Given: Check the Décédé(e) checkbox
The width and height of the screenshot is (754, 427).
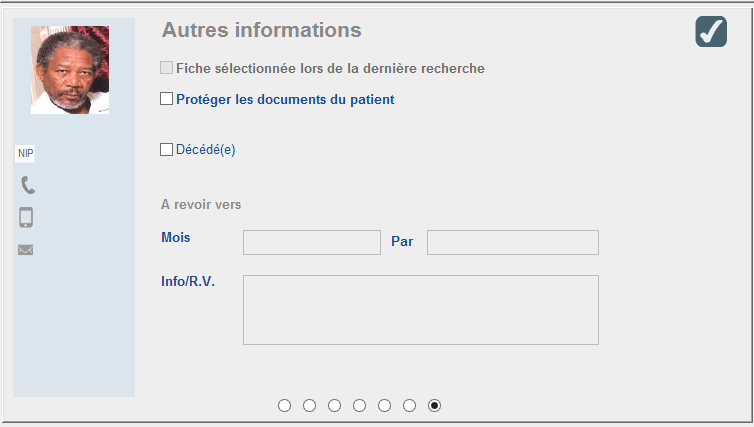Looking at the screenshot, I should click(x=167, y=150).
